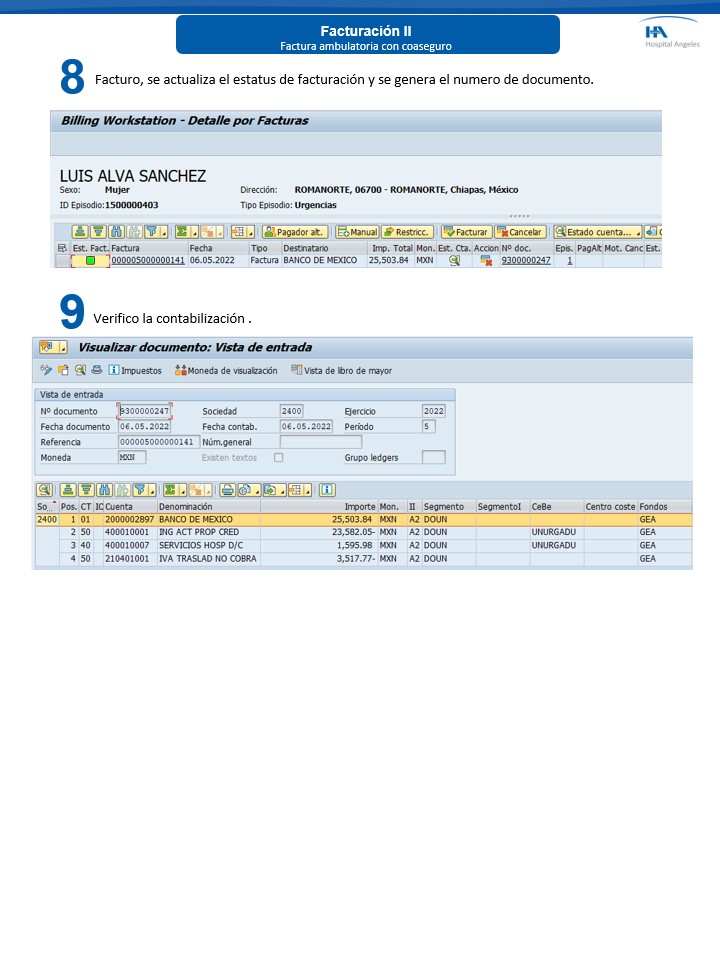
Task: Click the details magnifier icon in lower grid toolbar
Action: click(44, 490)
